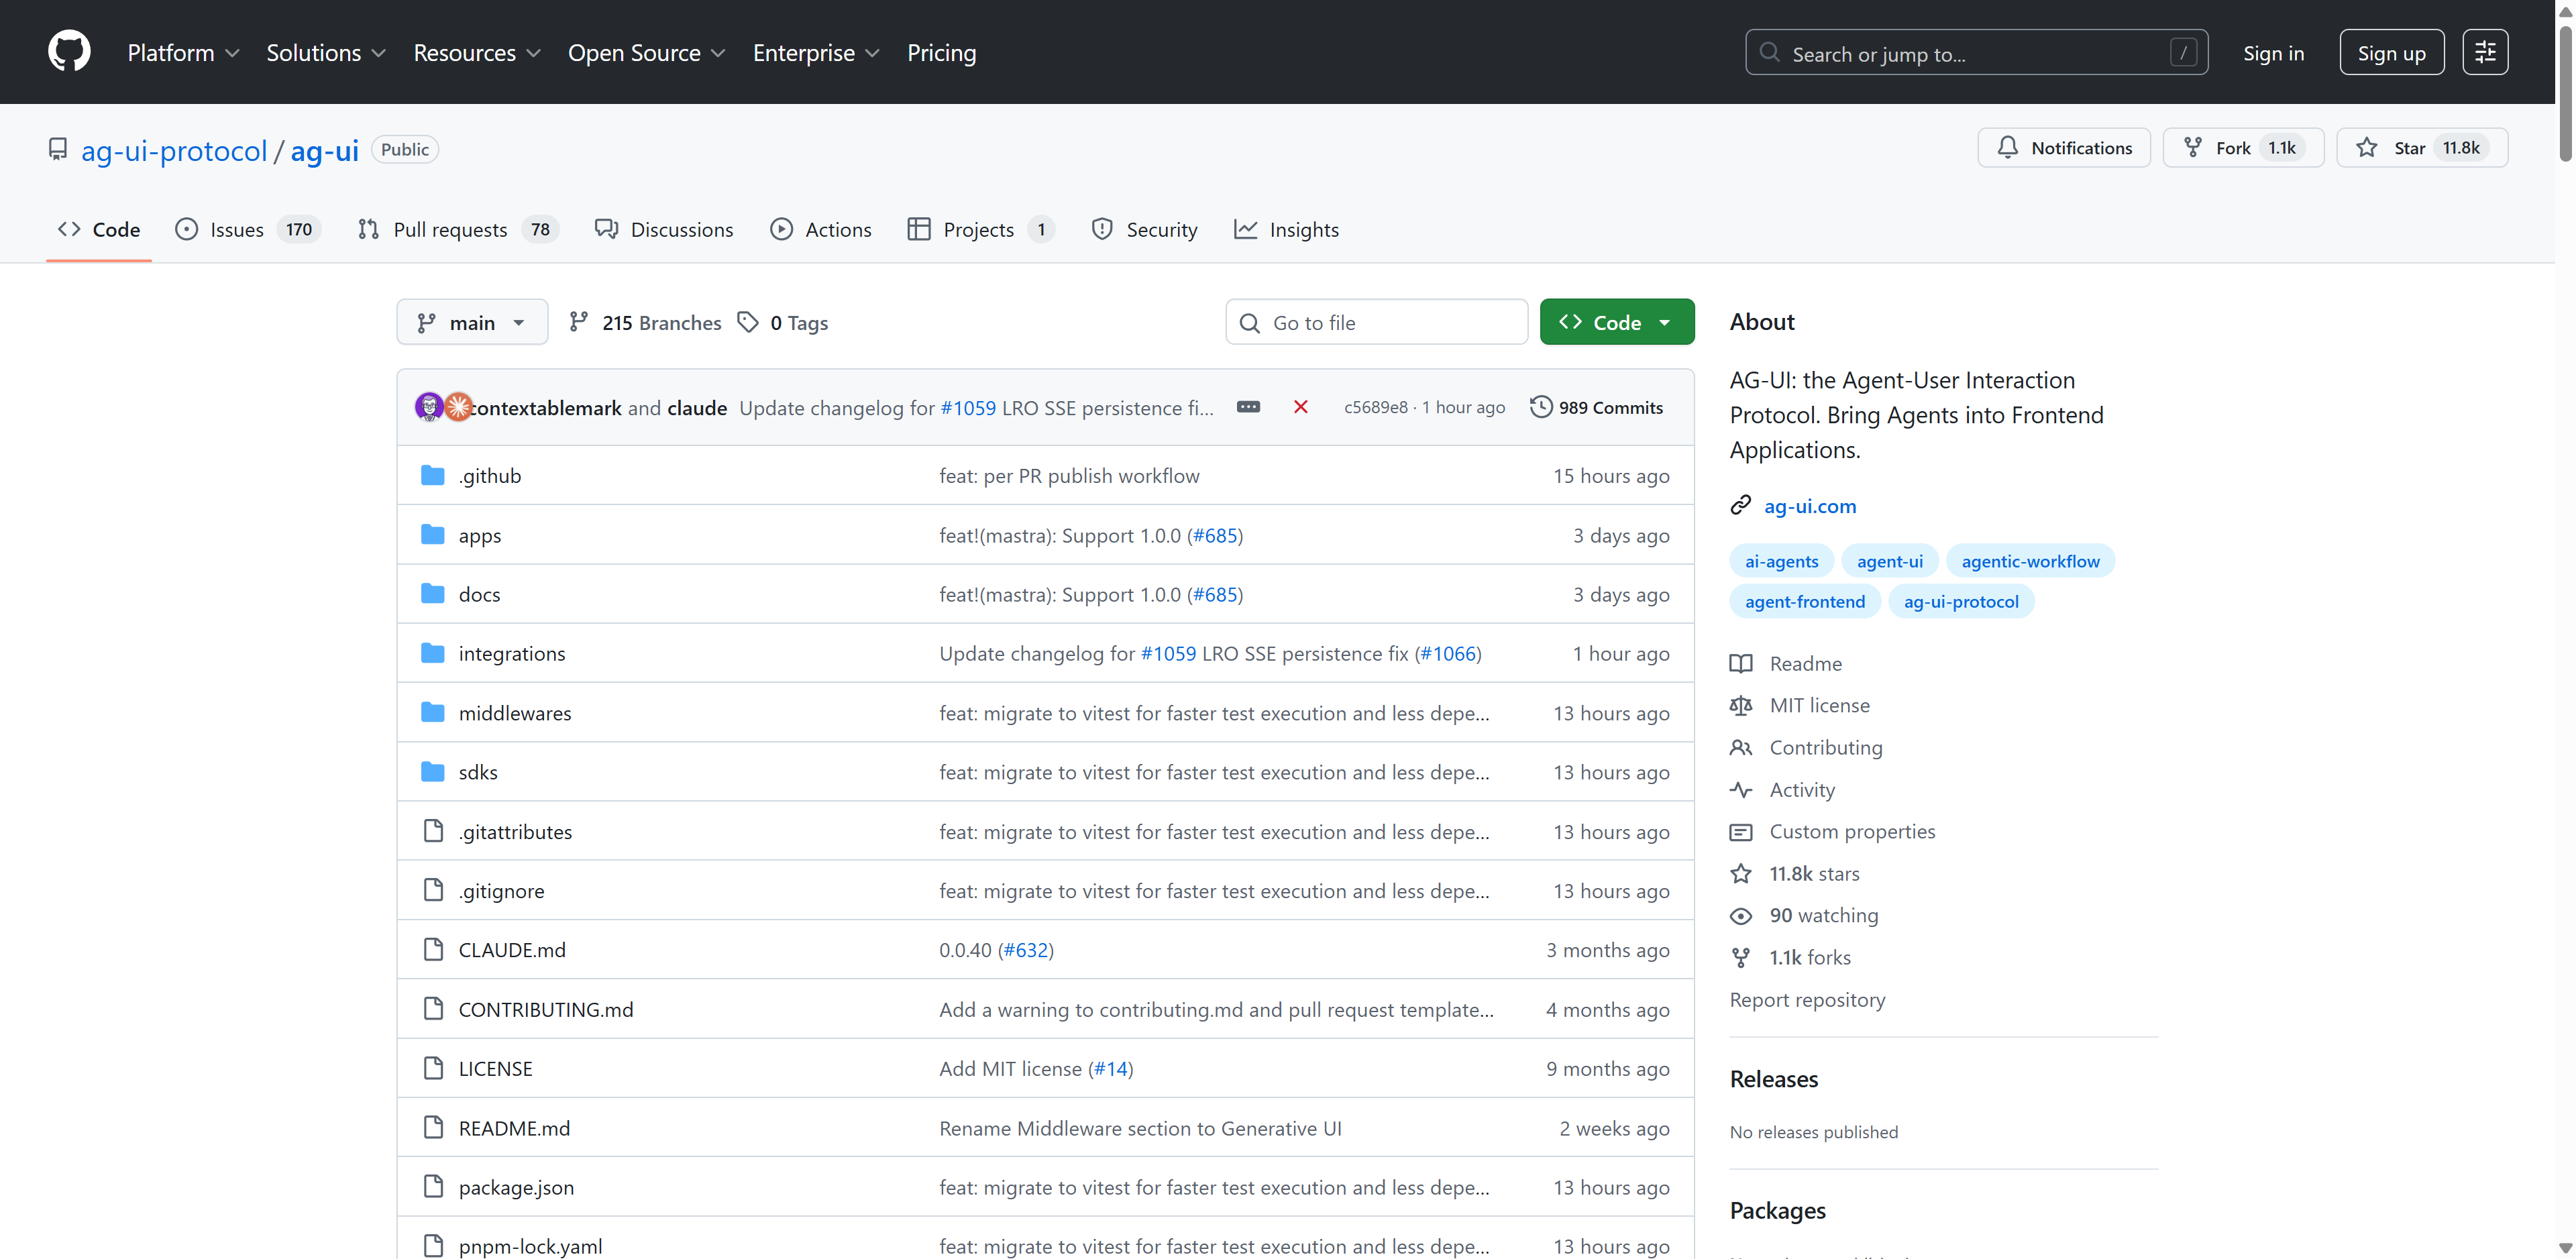Click the GitHub Octocat logo
Viewport: 2576px width, 1259px height.
pyautogui.click(x=69, y=52)
